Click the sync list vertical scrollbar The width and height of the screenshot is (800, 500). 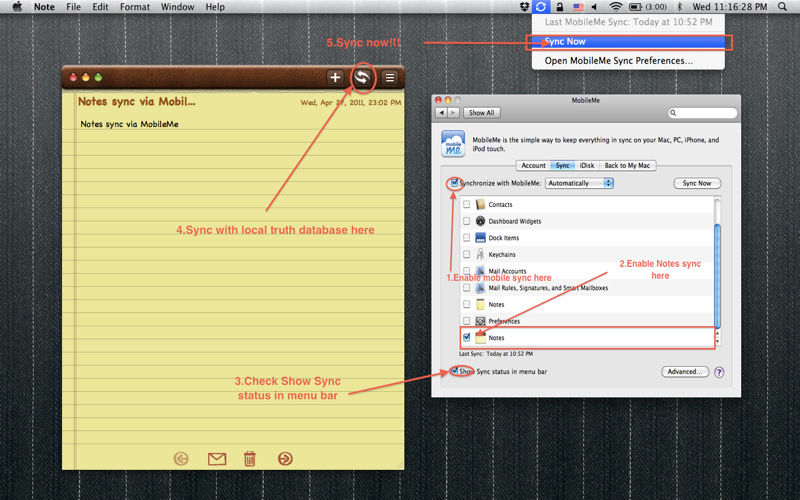tap(717, 276)
